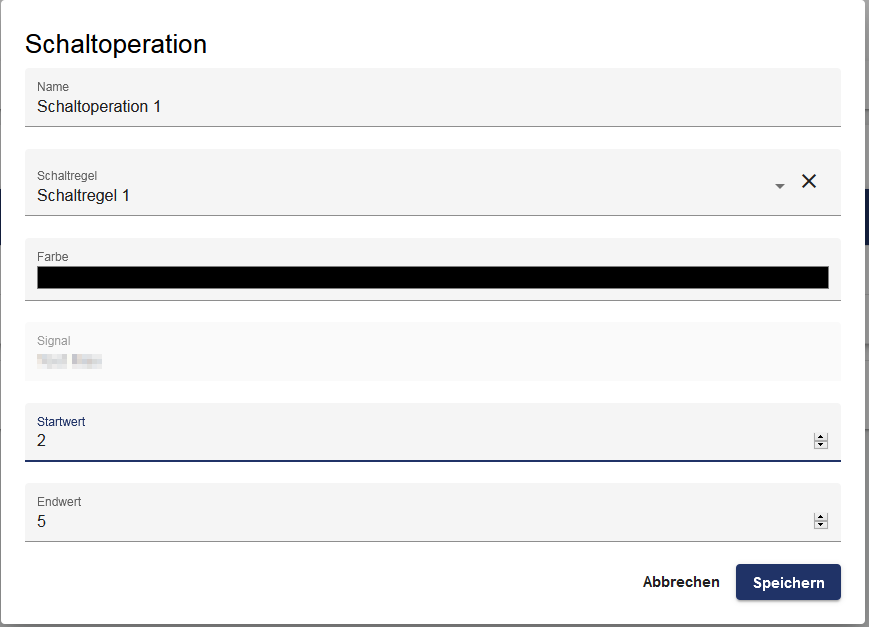Click the Name field label
The width and height of the screenshot is (869, 627).
click(x=53, y=87)
